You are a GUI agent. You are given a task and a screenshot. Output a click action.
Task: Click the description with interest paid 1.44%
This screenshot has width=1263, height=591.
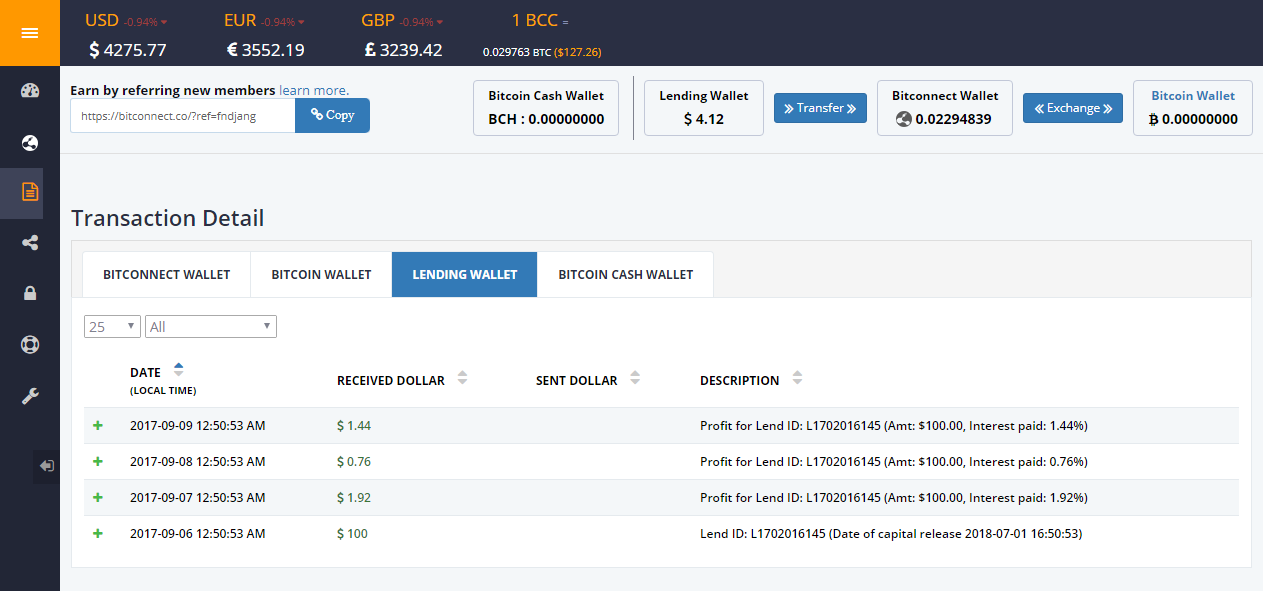point(893,426)
